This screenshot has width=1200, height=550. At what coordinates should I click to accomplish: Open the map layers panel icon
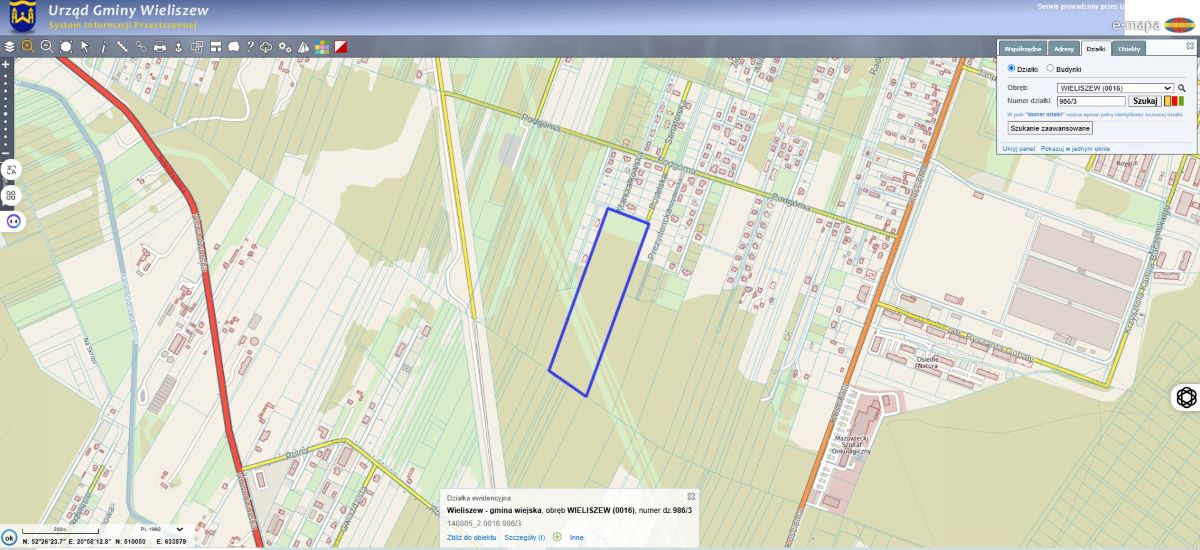[9, 46]
